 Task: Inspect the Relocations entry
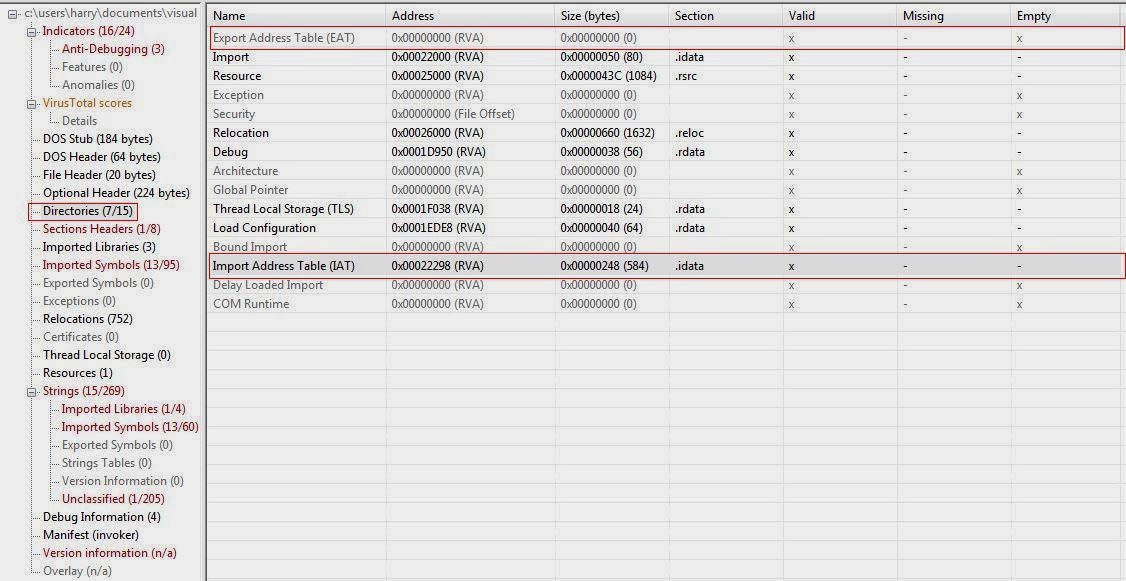84,319
